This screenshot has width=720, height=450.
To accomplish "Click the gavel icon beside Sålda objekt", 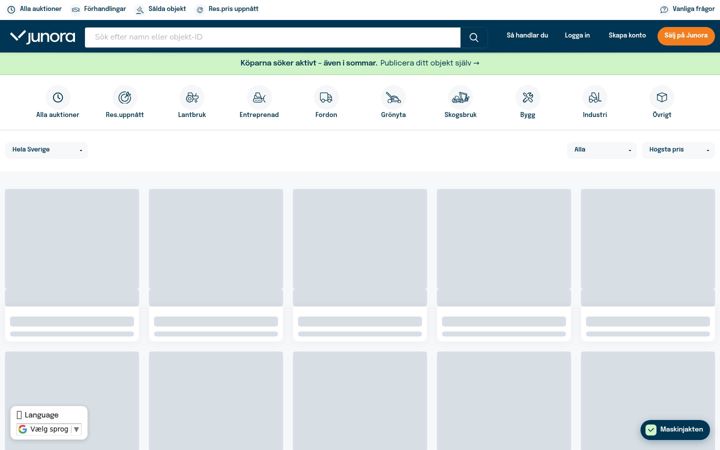I will tap(140, 10).
